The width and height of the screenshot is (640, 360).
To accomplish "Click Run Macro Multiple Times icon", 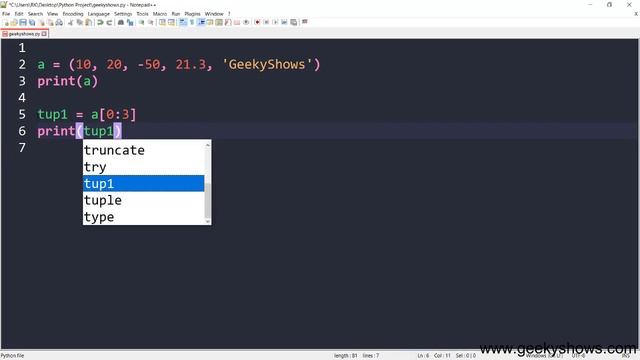I will 284,22.
